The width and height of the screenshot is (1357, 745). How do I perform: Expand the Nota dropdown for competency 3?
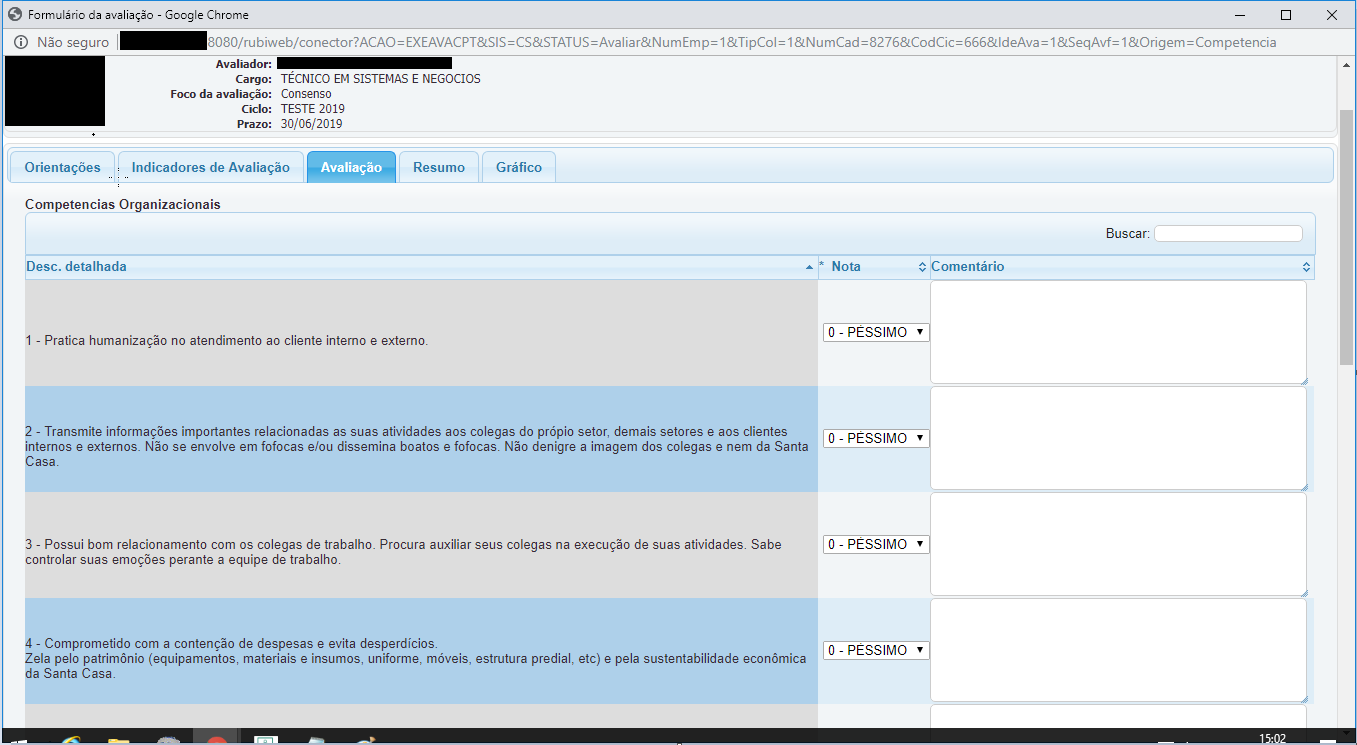876,544
